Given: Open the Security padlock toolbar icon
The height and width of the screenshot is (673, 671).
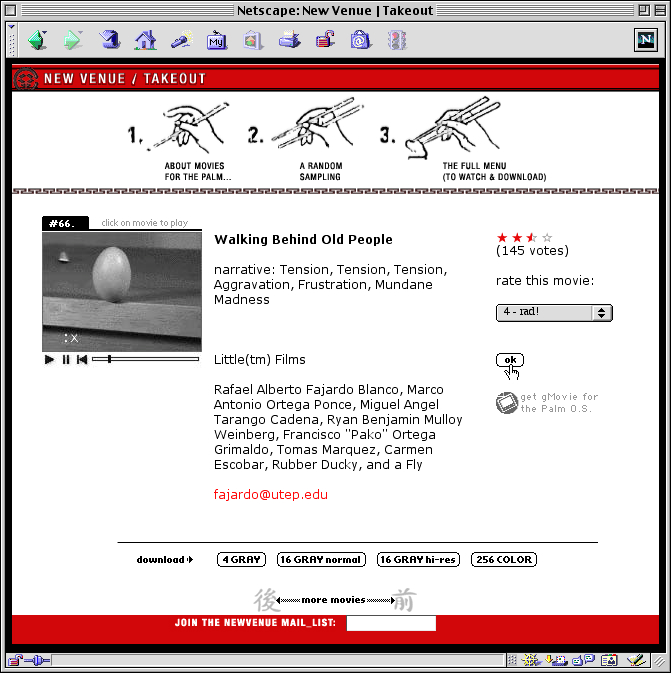Looking at the screenshot, I should (325, 40).
